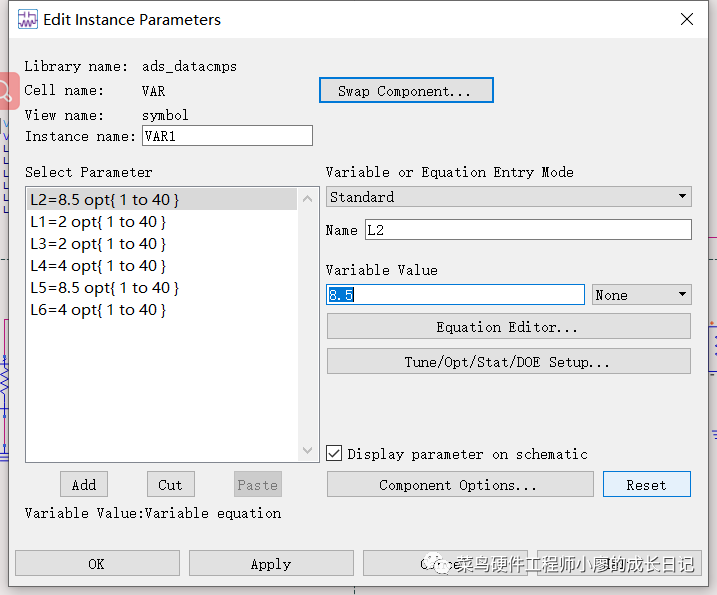Open Tune/Opt/Stat/DOE Setup
717x595 pixels.
click(x=508, y=362)
